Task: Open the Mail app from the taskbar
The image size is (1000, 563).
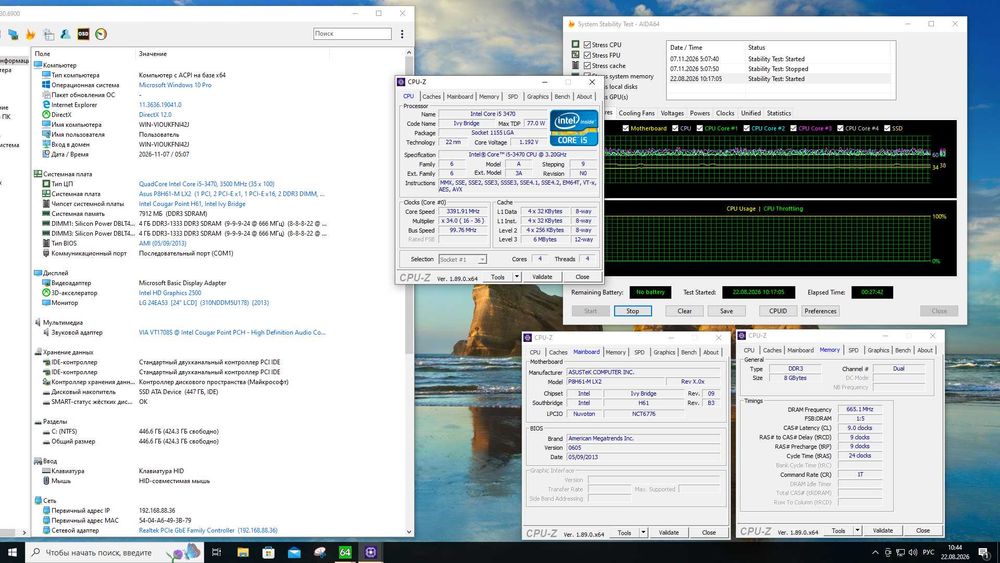Action: (x=294, y=552)
